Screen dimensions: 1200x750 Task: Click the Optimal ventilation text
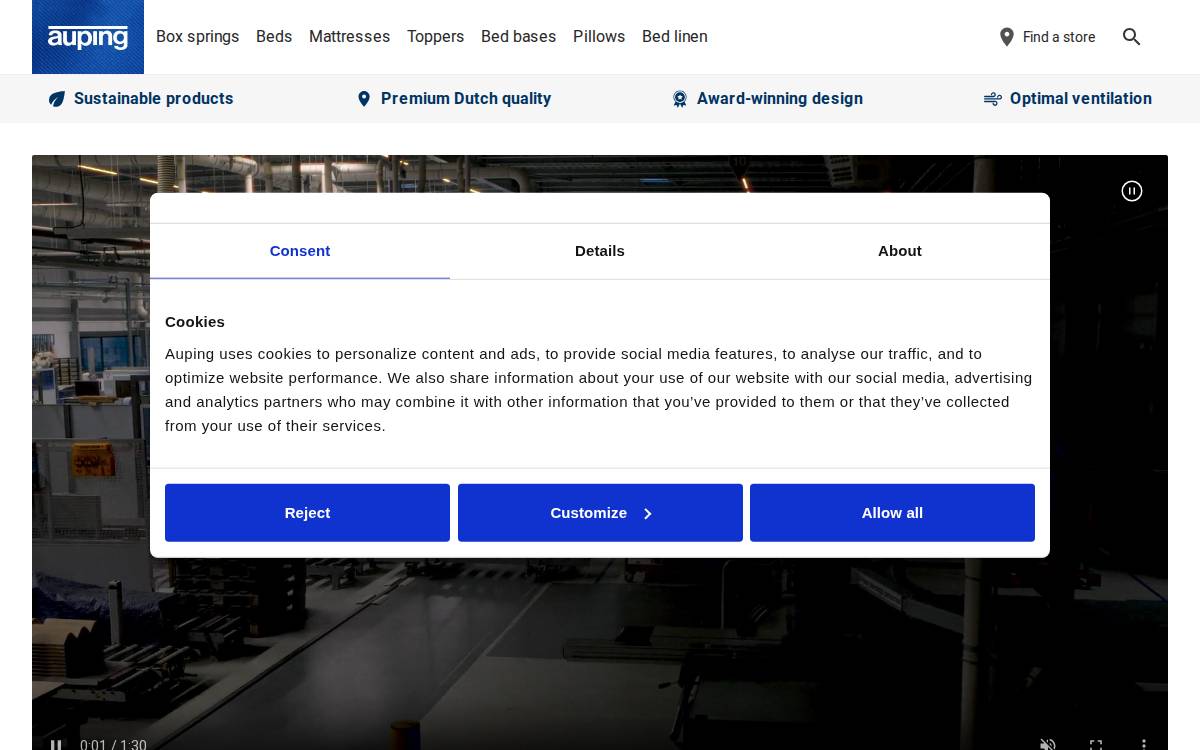coord(1081,99)
